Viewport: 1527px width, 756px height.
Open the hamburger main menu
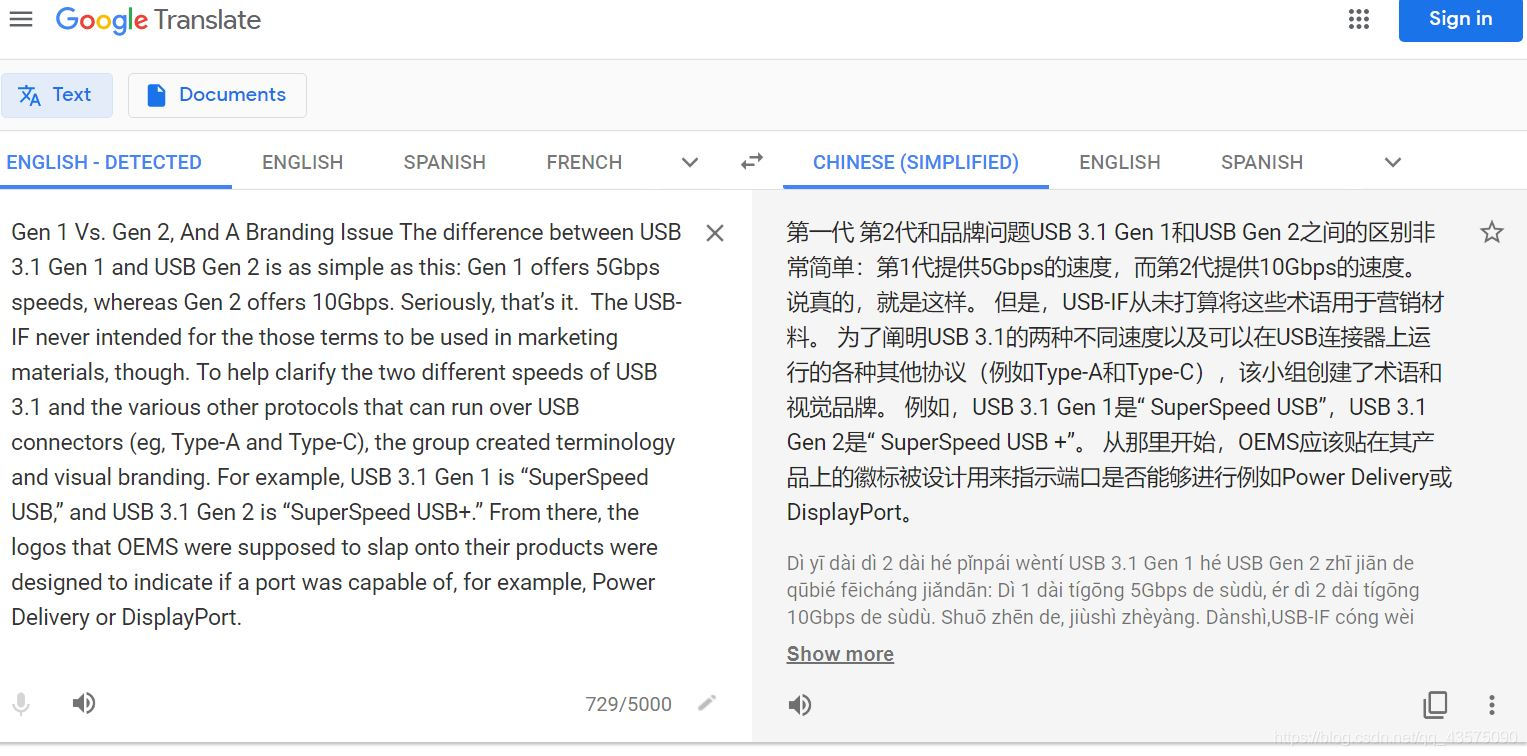[21, 20]
